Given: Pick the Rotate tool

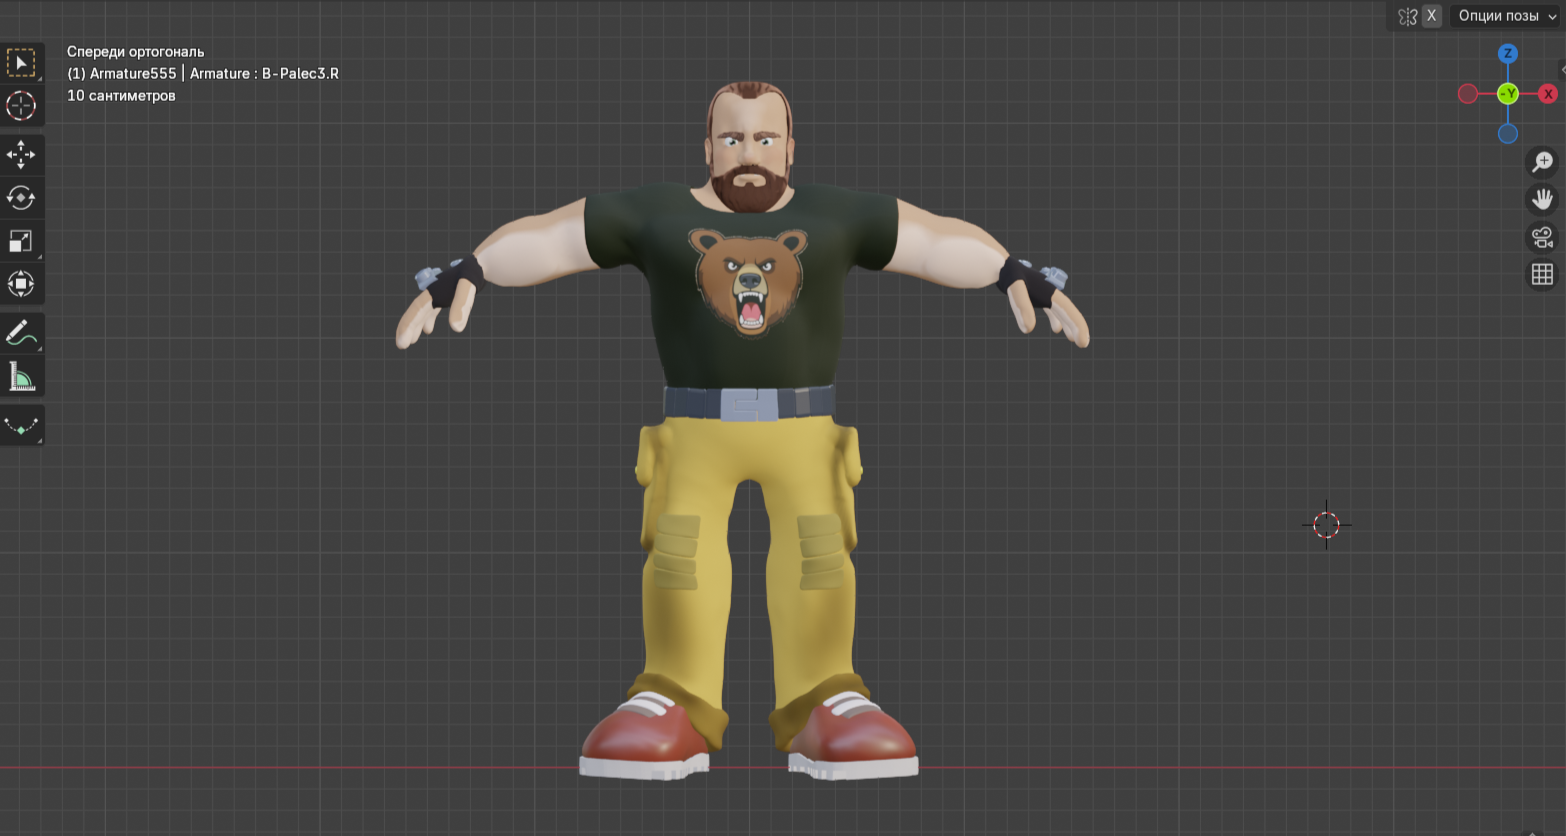Looking at the screenshot, I should pos(21,197).
